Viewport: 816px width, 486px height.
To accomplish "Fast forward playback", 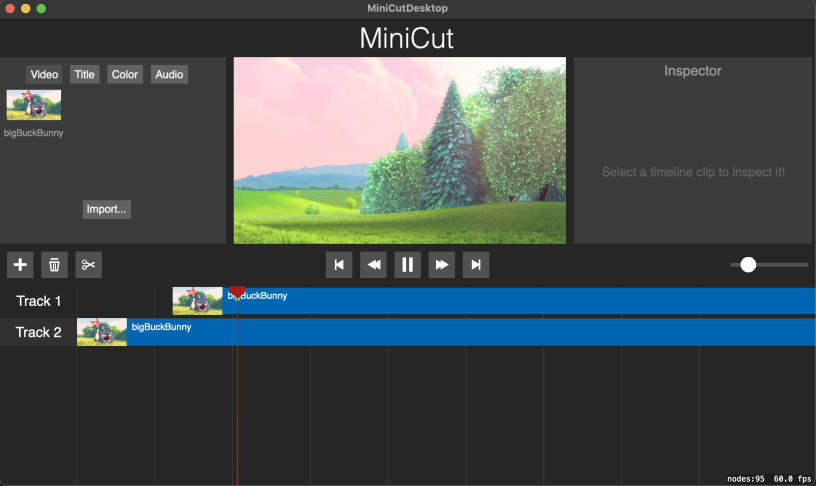I will click(x=442, y=265).
